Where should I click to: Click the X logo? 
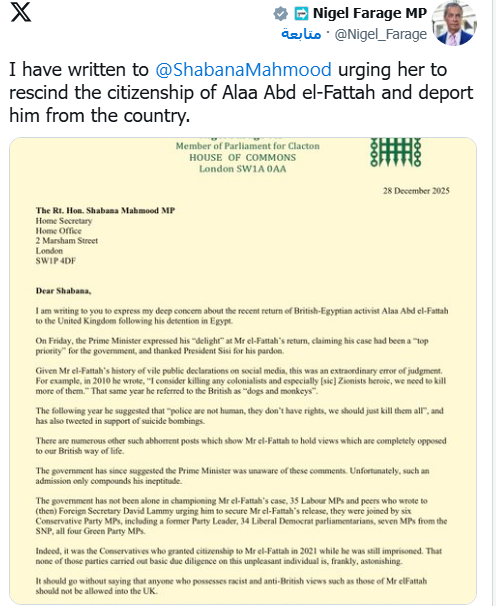(x=20, y=12)
